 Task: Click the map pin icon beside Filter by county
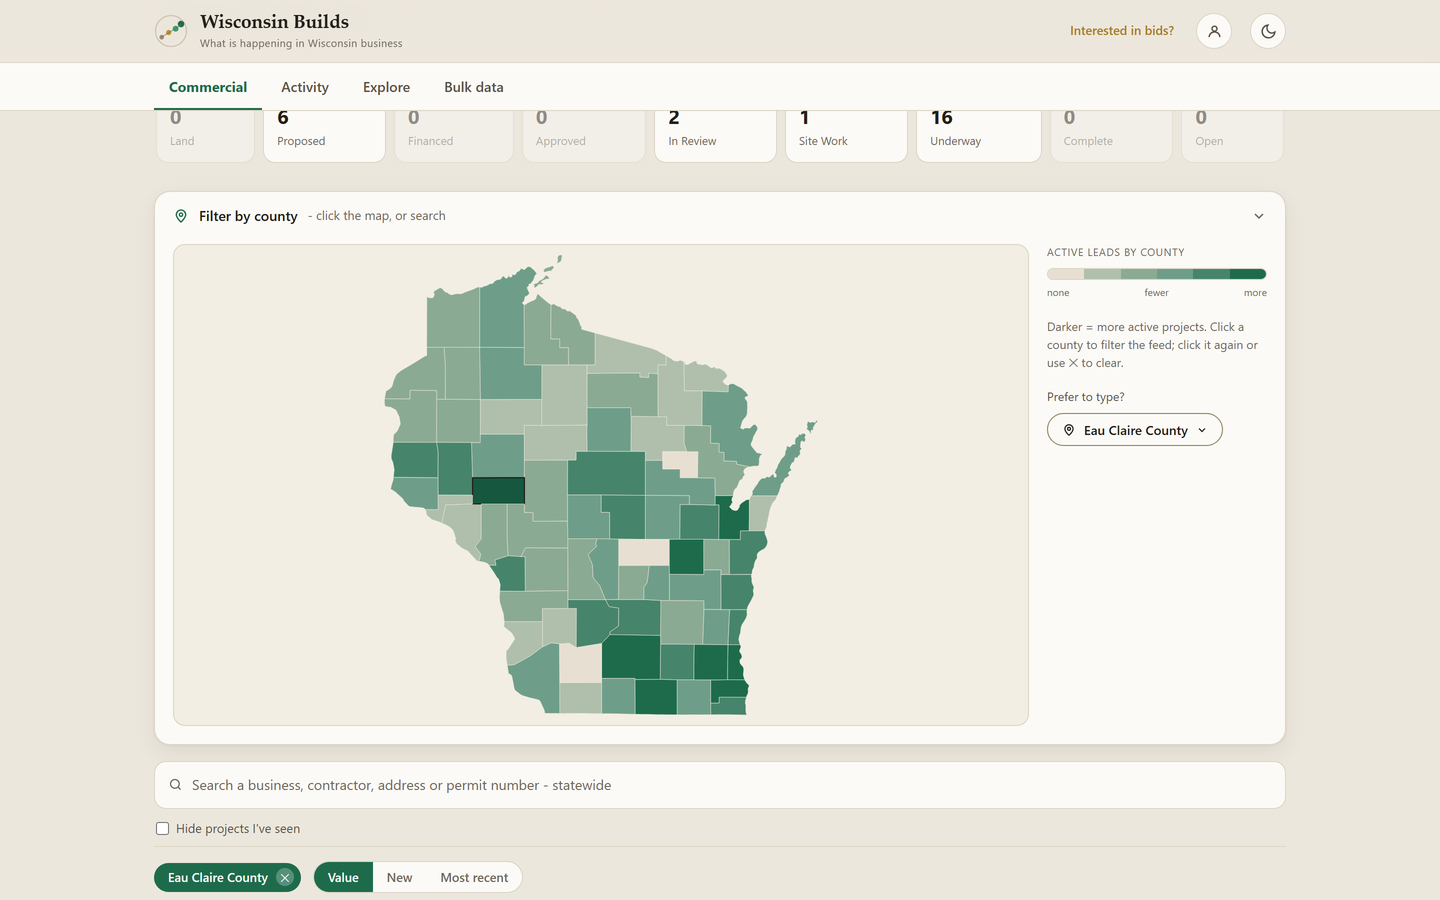(x=181, y=216)
